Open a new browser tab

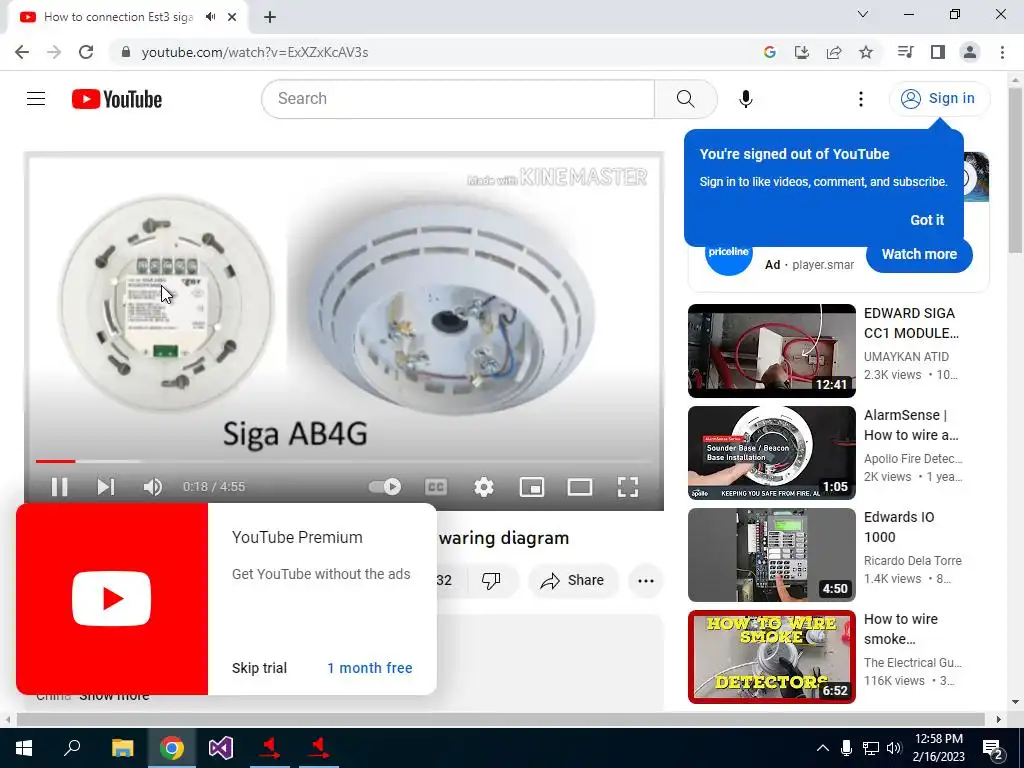[270, 17]
